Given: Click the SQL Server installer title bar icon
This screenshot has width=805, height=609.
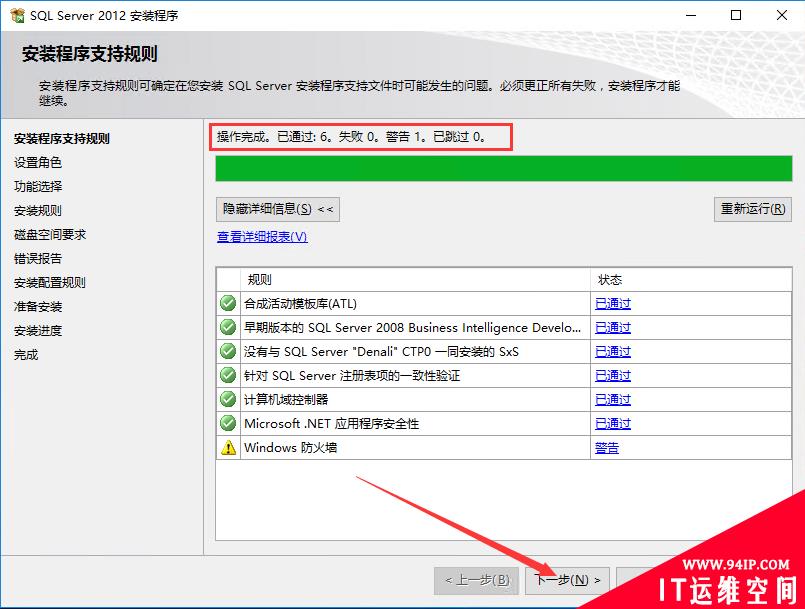Looking at the screenshot, I should 17,15.
